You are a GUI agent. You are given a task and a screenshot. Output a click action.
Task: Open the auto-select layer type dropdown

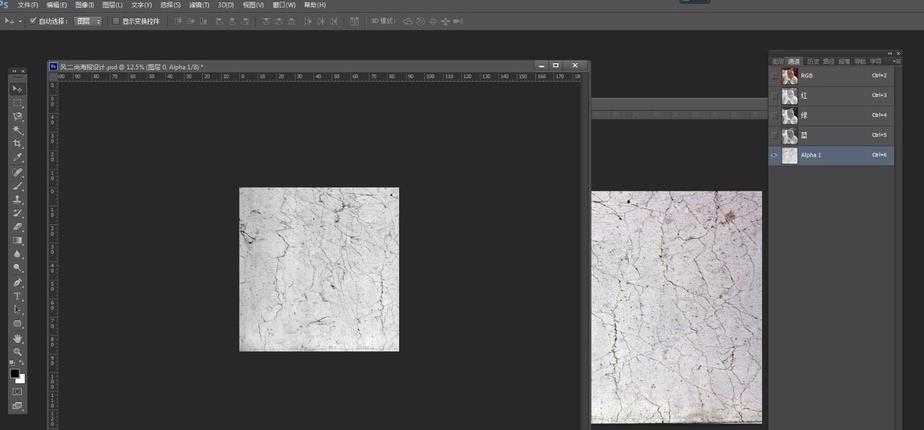coord(89,20)
